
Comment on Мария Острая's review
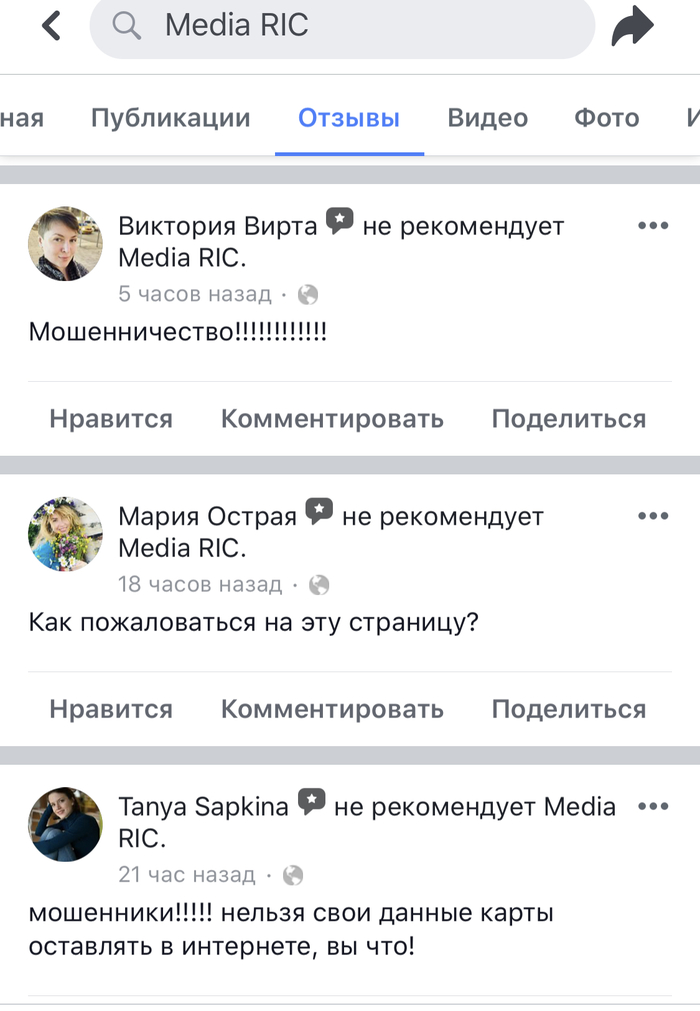[332, 709]
